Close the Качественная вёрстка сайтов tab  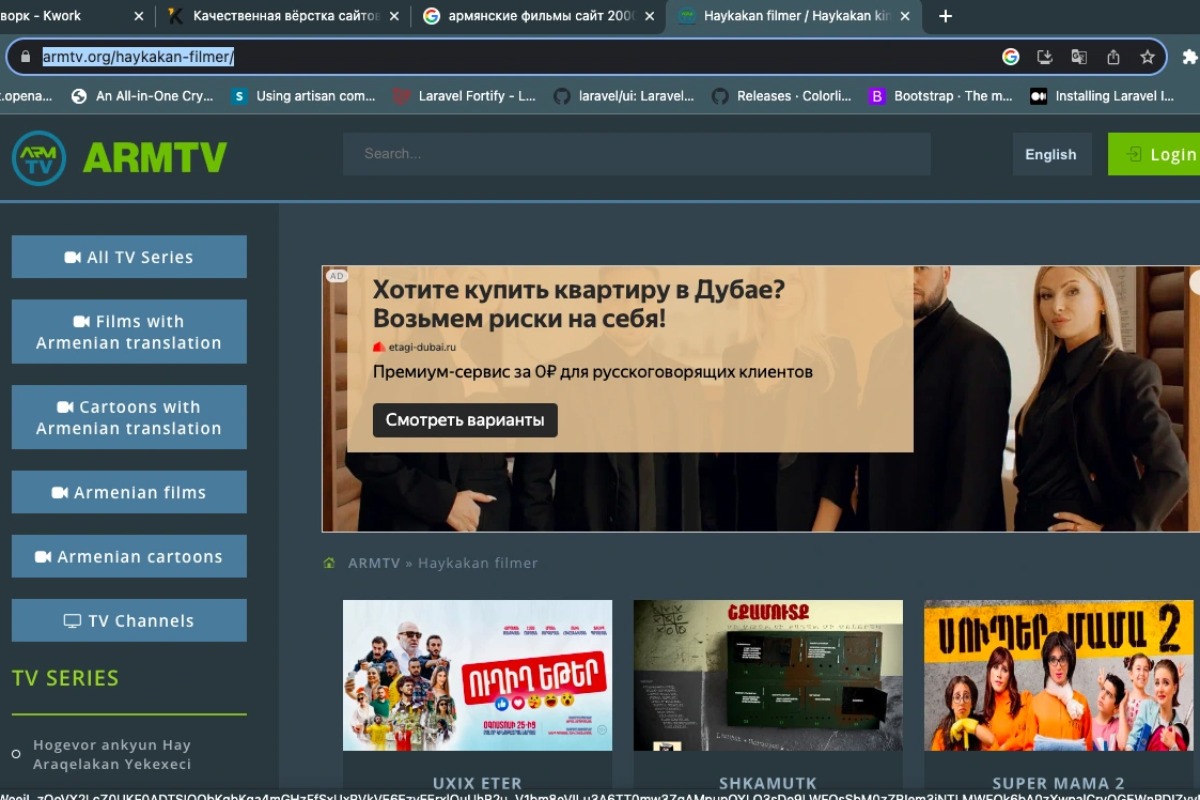pos(394,16)
